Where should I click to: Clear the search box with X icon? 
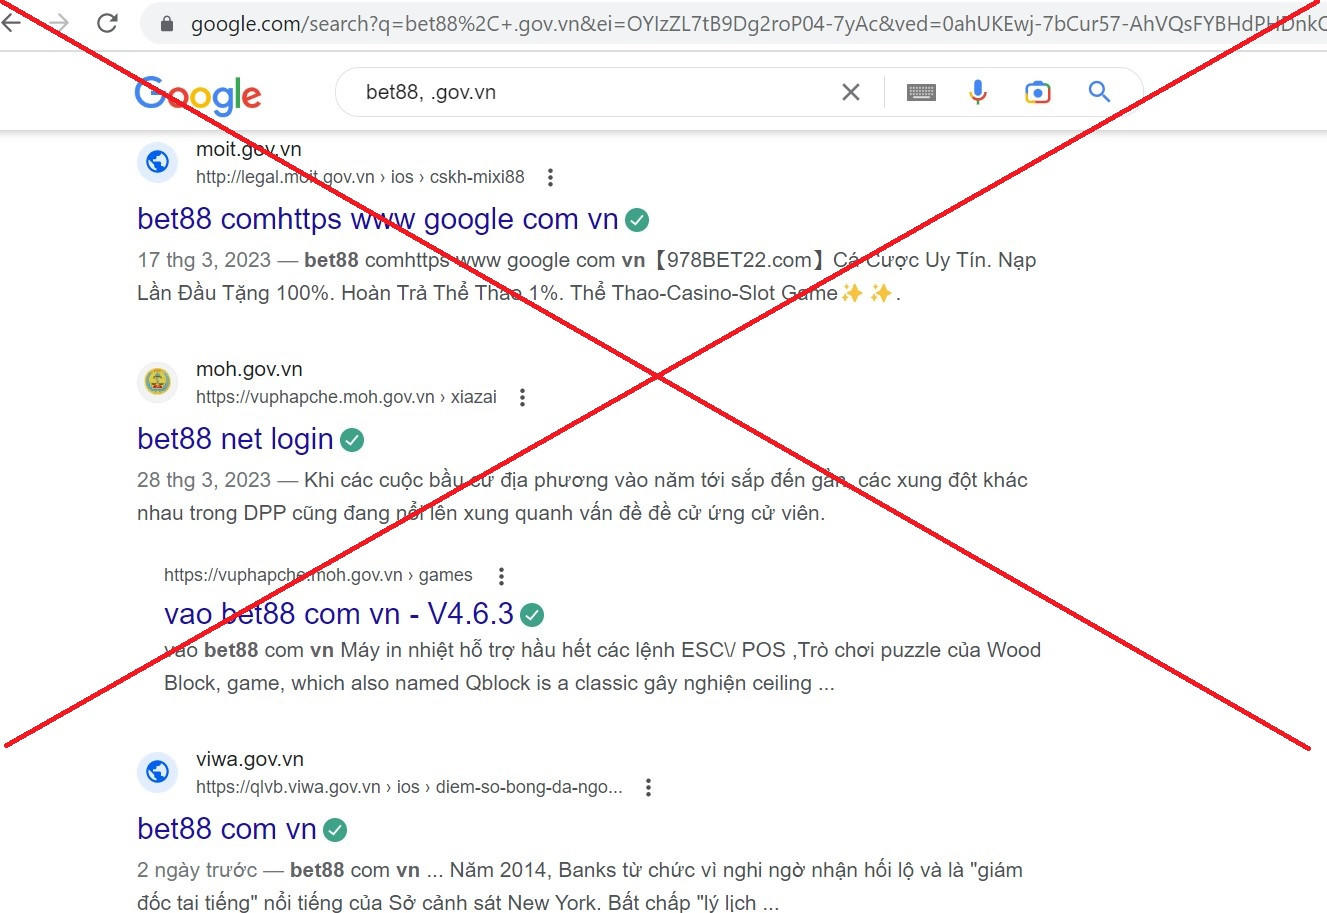click(x=851, y=92)
